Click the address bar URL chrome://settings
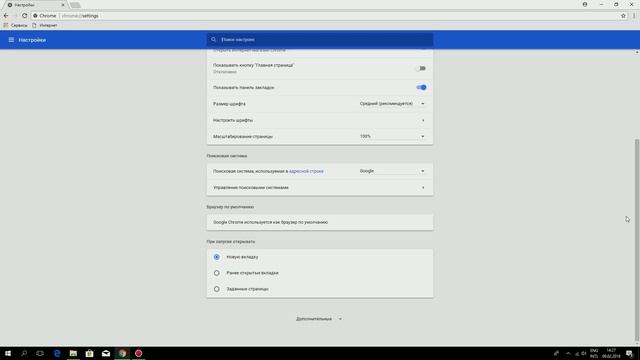Viewport: 640px width, 360px height. pos(80,16)
